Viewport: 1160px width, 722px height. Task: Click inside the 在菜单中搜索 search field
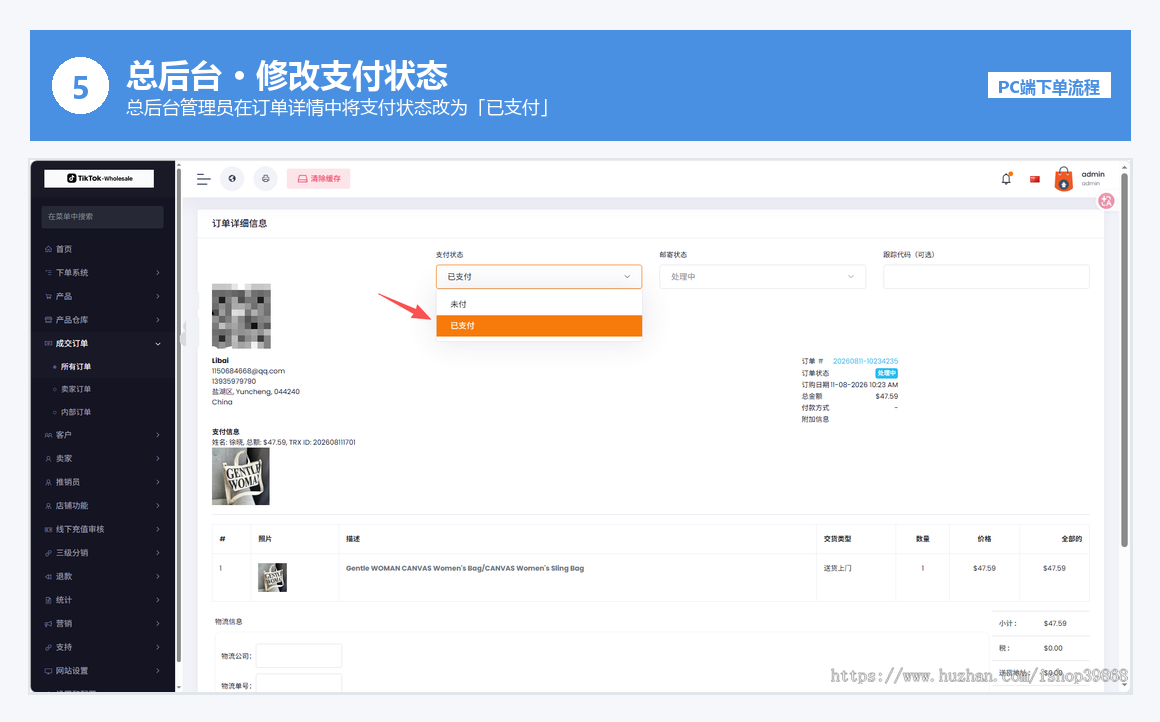point(103,217)
